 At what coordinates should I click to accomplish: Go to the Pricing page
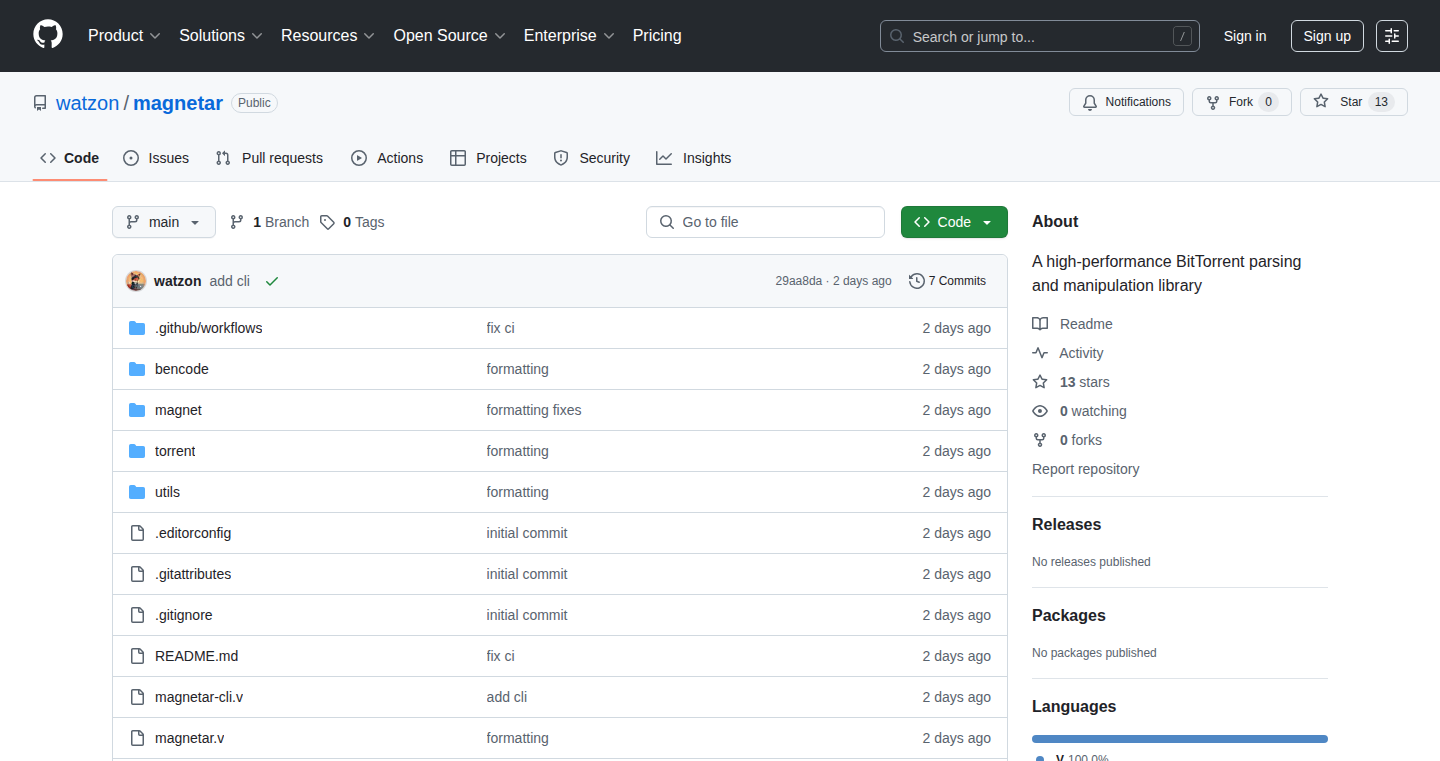[x=657, y=35]
